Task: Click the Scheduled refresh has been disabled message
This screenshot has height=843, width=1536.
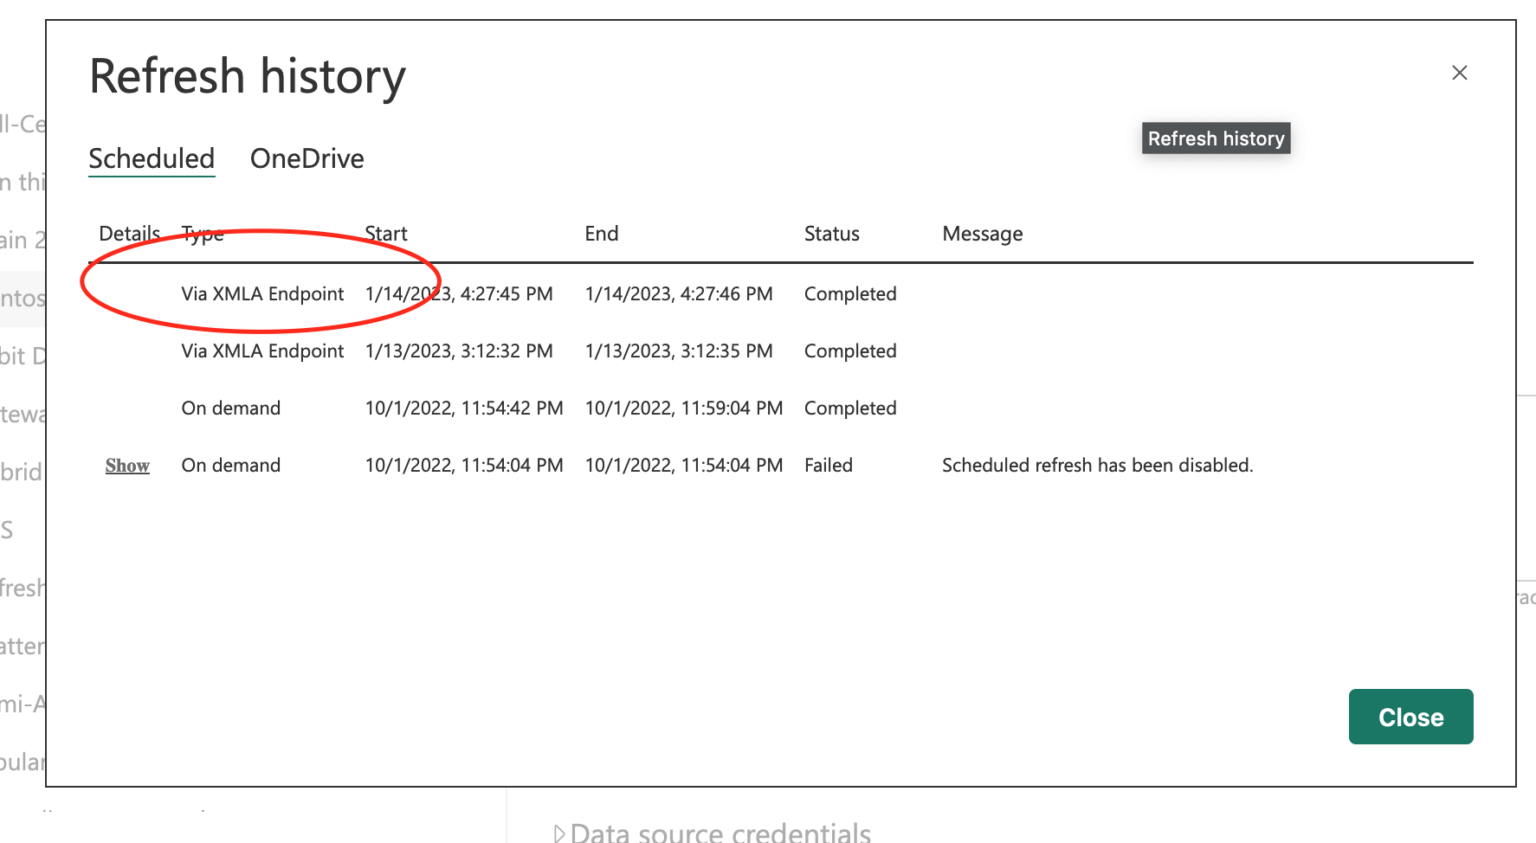Action: point(1097,465)
